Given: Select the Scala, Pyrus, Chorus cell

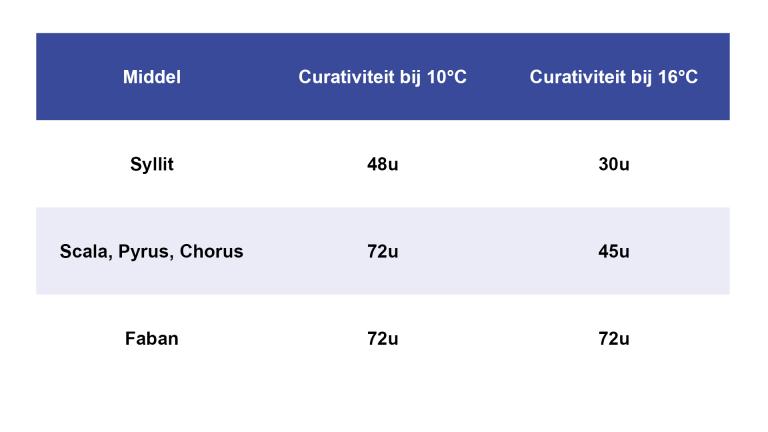Looking at the screenshot, I should (x=152, y=251).
